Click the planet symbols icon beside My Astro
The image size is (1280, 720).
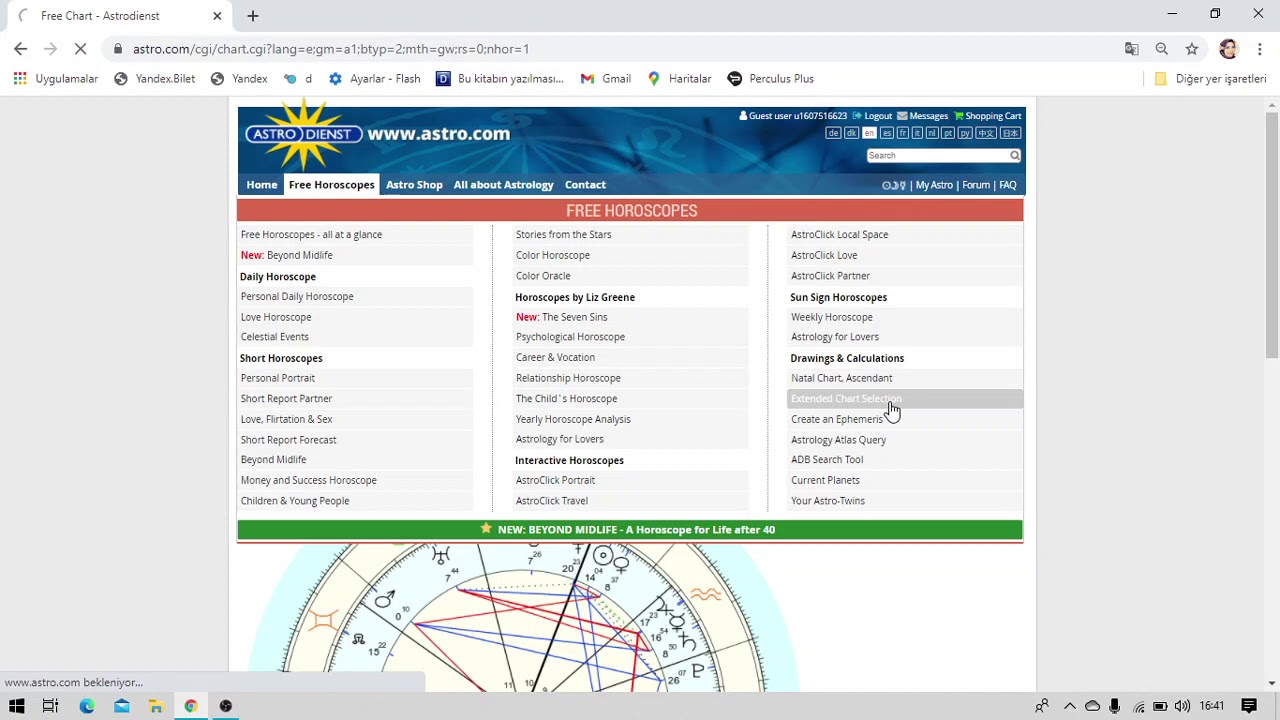893,185
